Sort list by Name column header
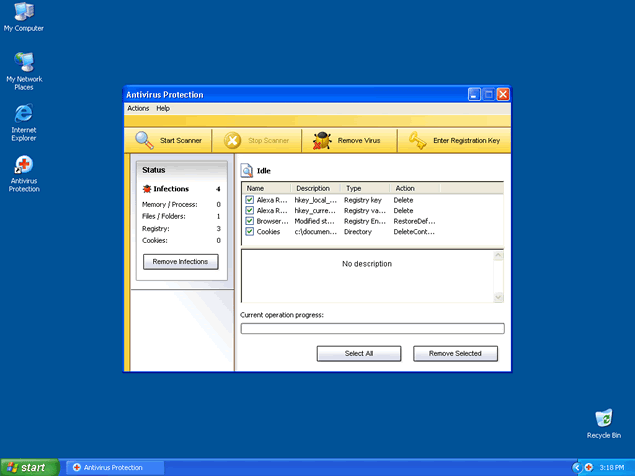 266,188
